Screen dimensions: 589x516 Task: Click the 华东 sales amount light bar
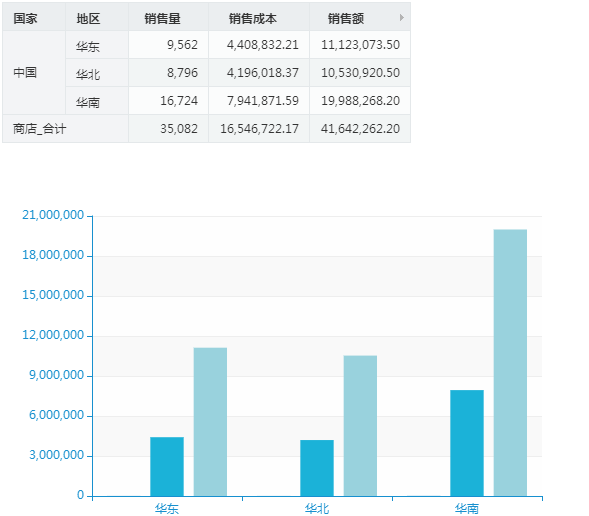tap(210, 422)
